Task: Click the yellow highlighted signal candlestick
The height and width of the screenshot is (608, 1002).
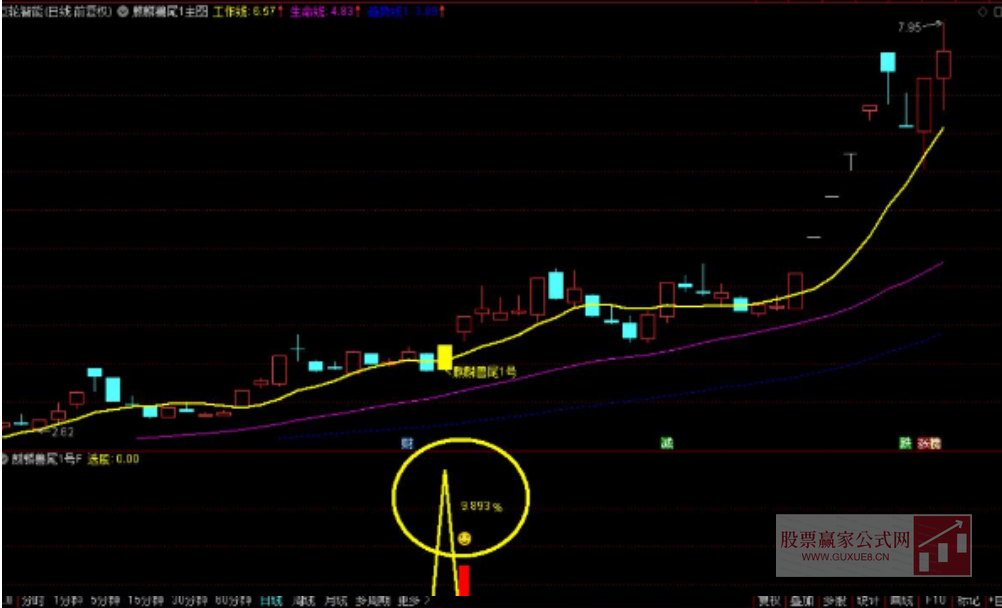Action: pos(444,357)
